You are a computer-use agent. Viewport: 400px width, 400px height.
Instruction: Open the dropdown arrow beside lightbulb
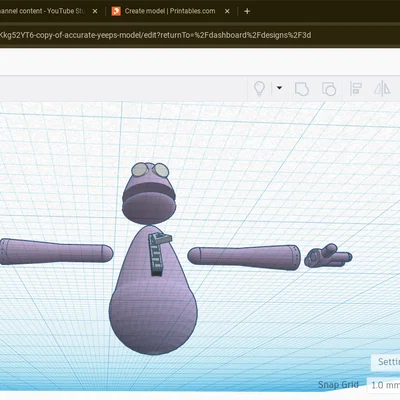pyautogui.click(x=279, y=88)
